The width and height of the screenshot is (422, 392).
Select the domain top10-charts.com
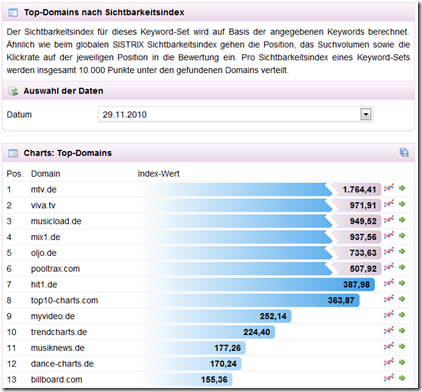pyautogui.click(x=64, y=300)
